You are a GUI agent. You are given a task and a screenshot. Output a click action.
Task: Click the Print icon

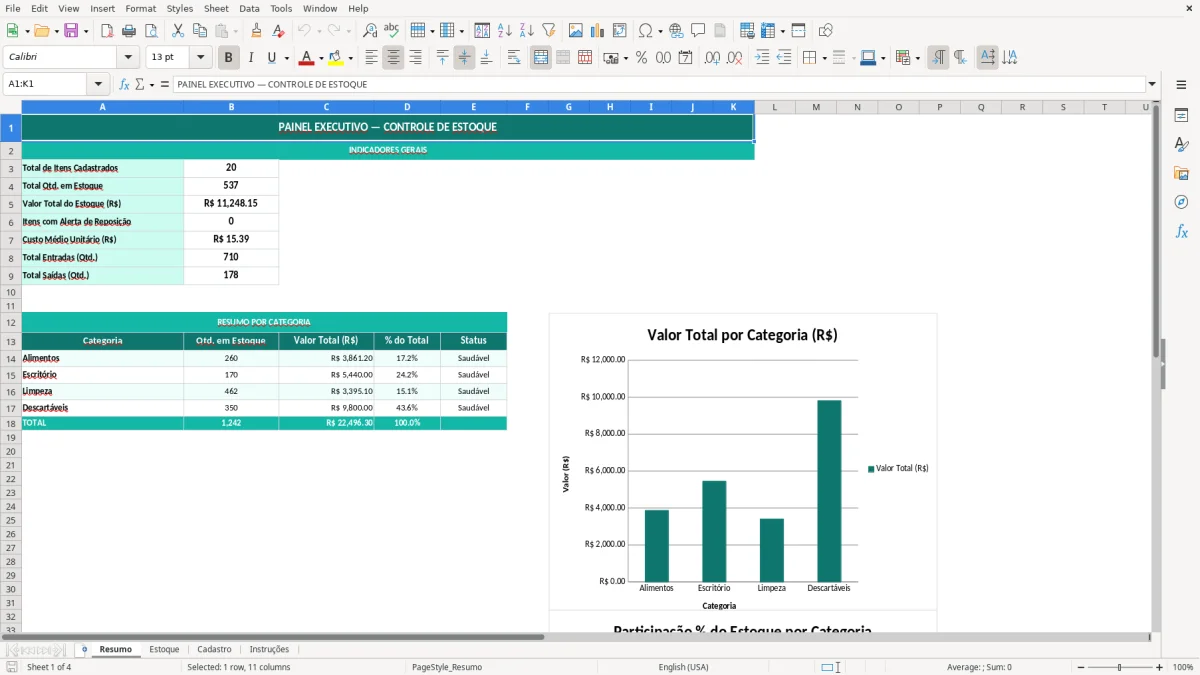click(x=129, y=31)
